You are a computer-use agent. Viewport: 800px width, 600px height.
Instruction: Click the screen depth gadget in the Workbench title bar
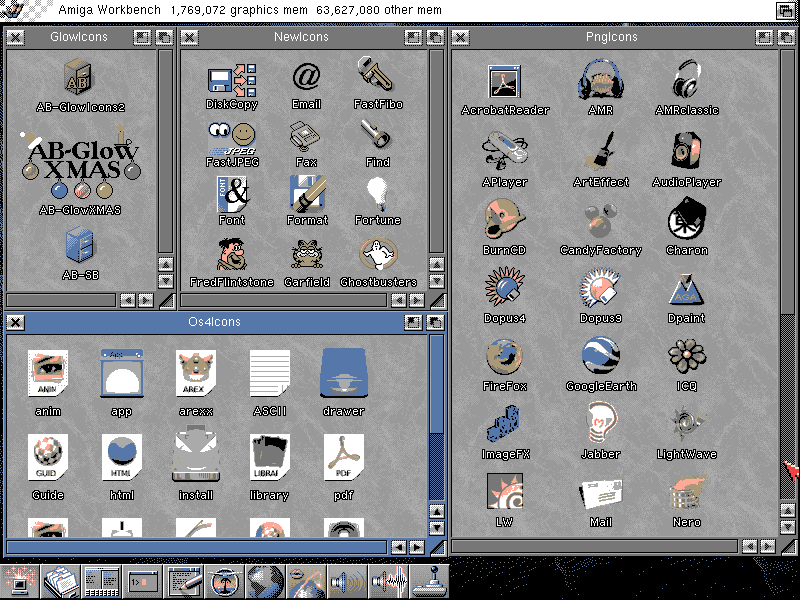pos(786,10)
